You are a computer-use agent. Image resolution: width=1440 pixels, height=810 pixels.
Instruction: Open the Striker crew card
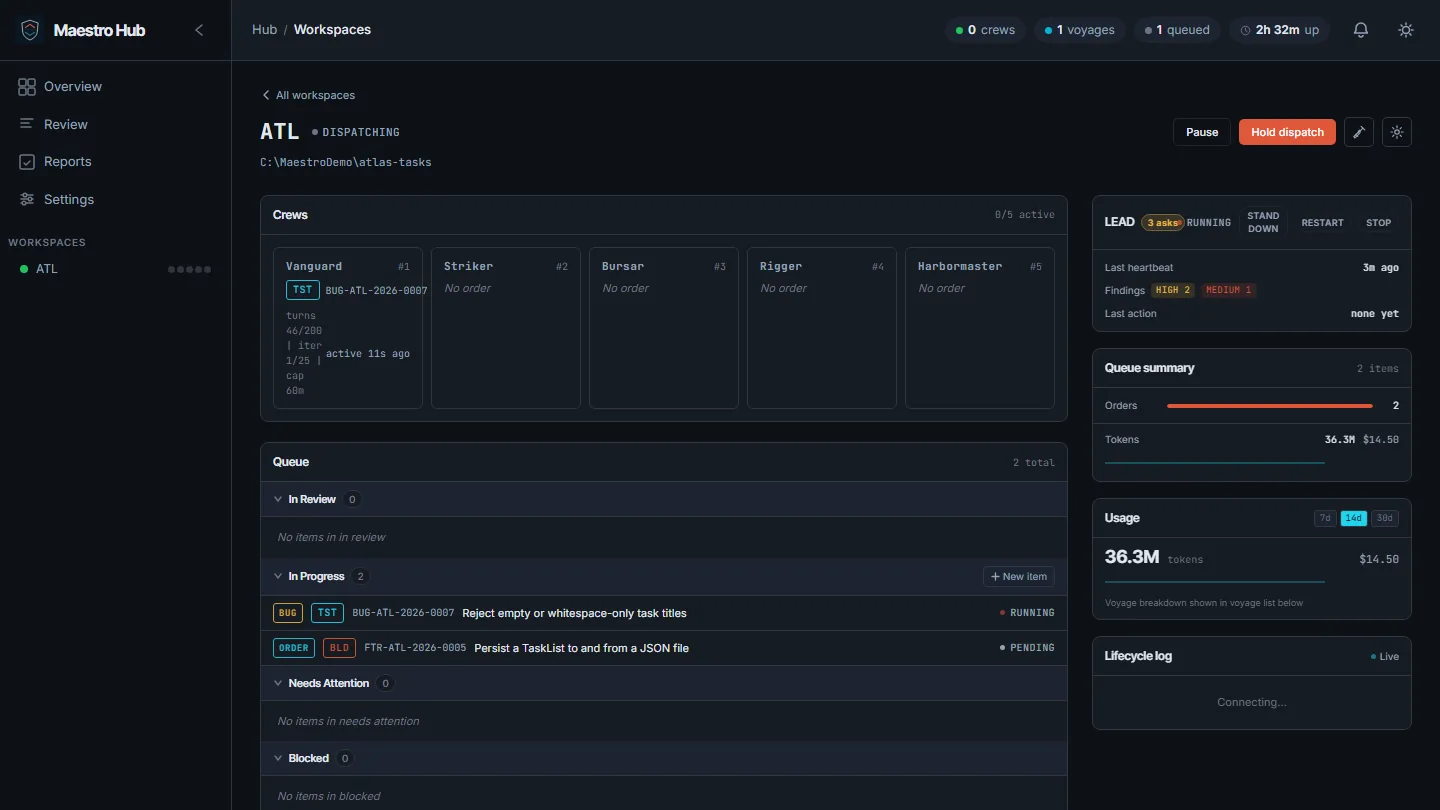506,328
